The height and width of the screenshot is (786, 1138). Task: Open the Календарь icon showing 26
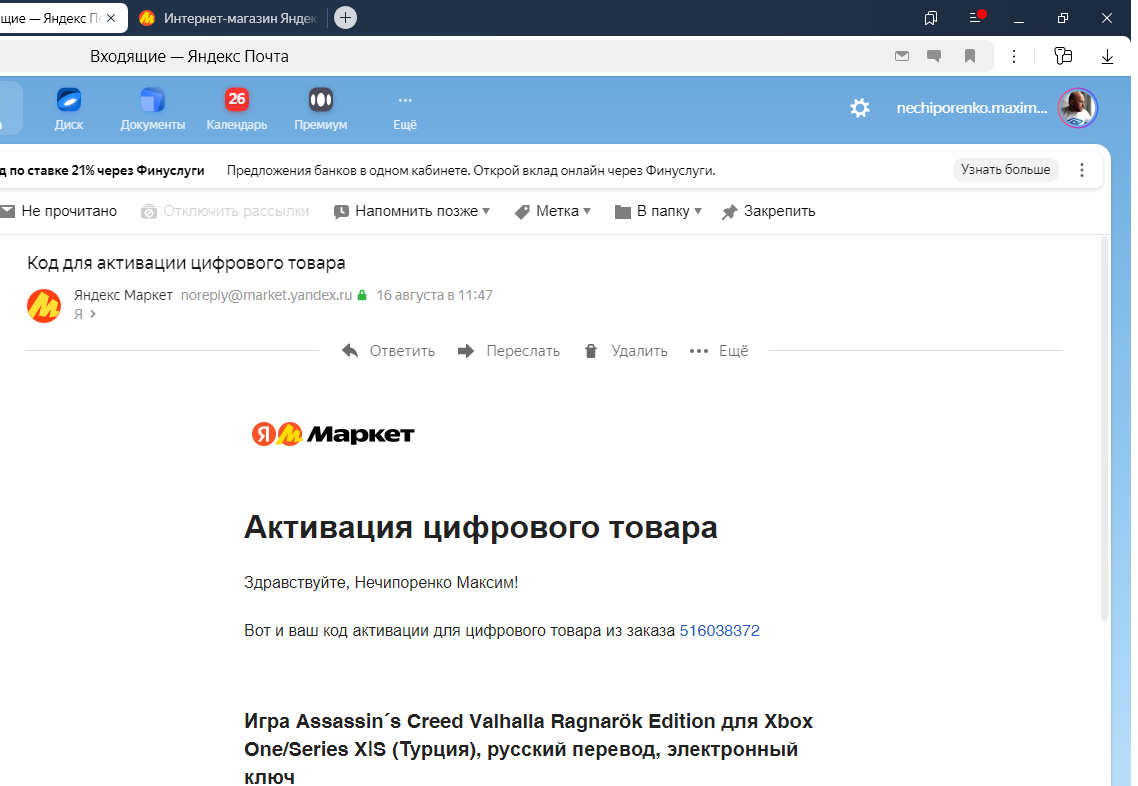pos(237,109)
